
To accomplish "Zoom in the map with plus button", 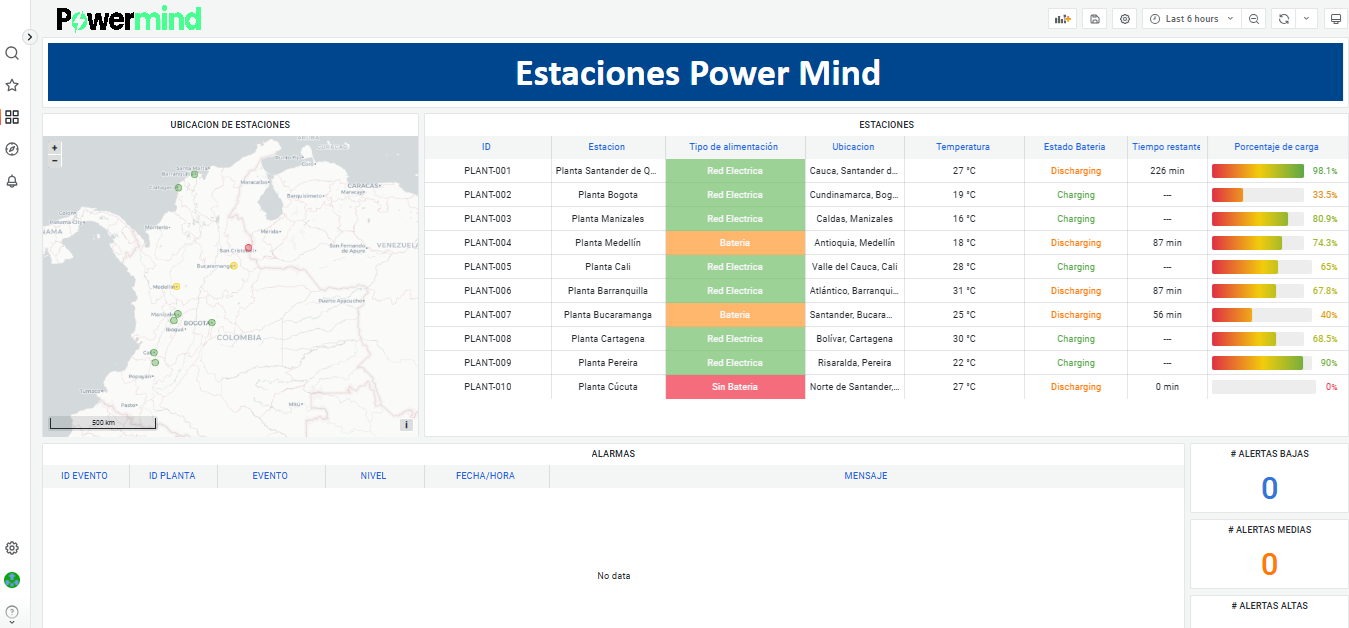I will click(x=55, y=148).
